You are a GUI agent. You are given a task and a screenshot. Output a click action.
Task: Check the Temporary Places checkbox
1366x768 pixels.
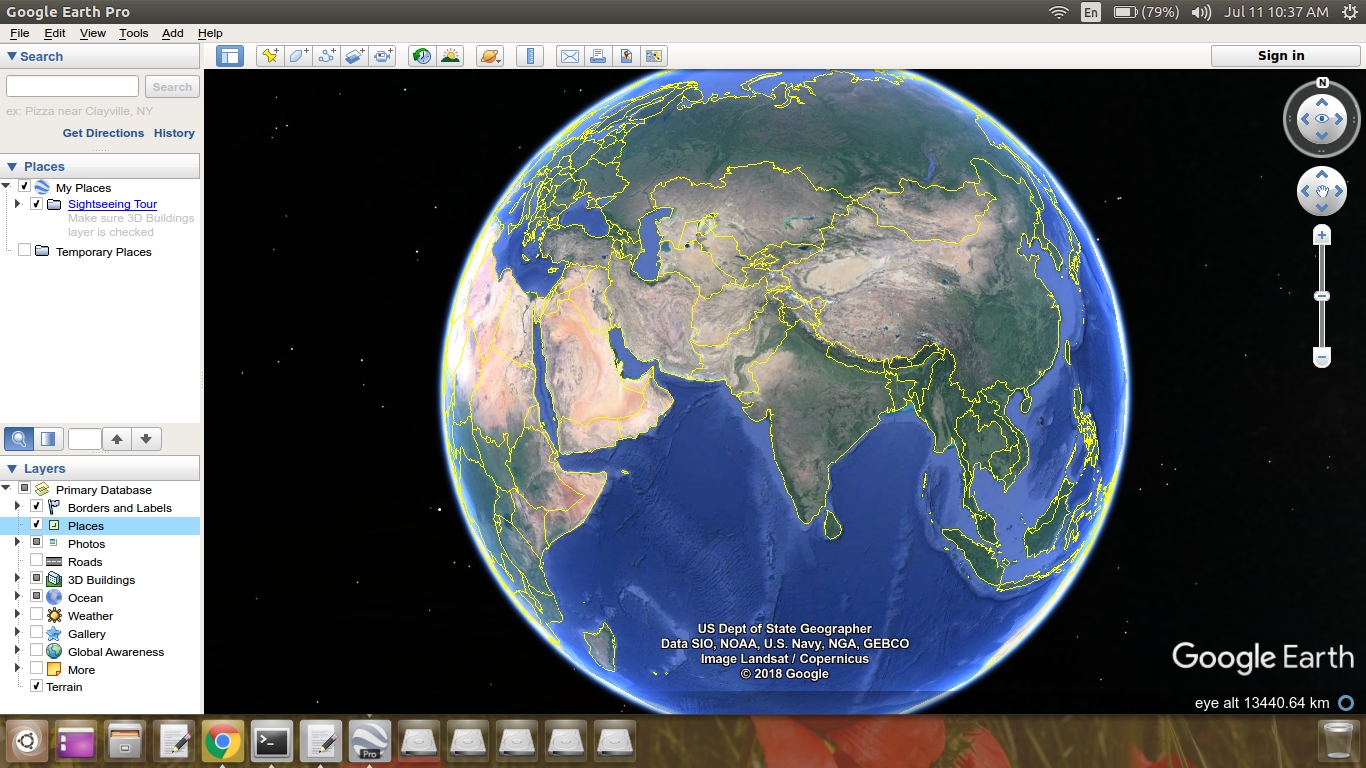pyautogui.click(x=25, y=250)
